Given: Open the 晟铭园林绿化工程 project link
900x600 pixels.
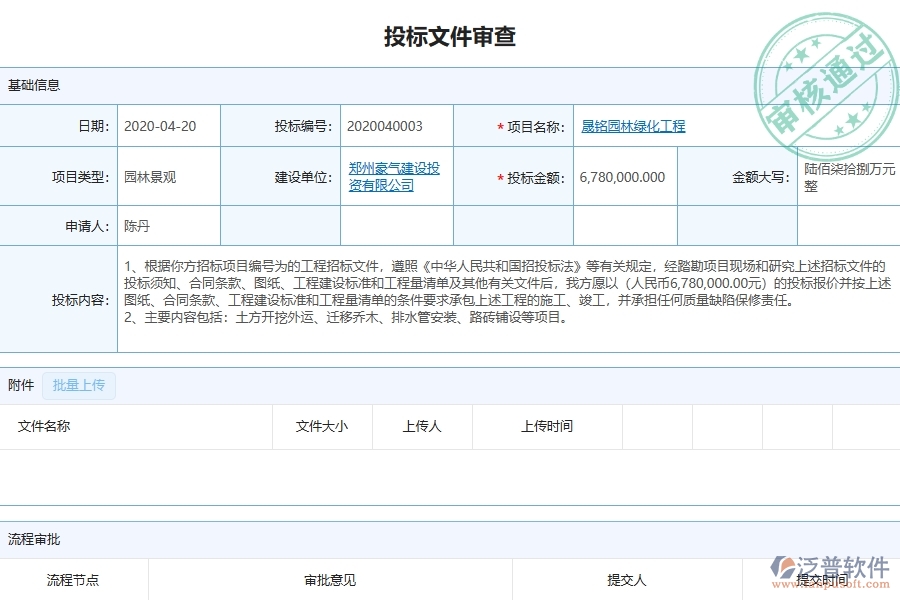Looking at the screenshot, I should pos(632,125).
